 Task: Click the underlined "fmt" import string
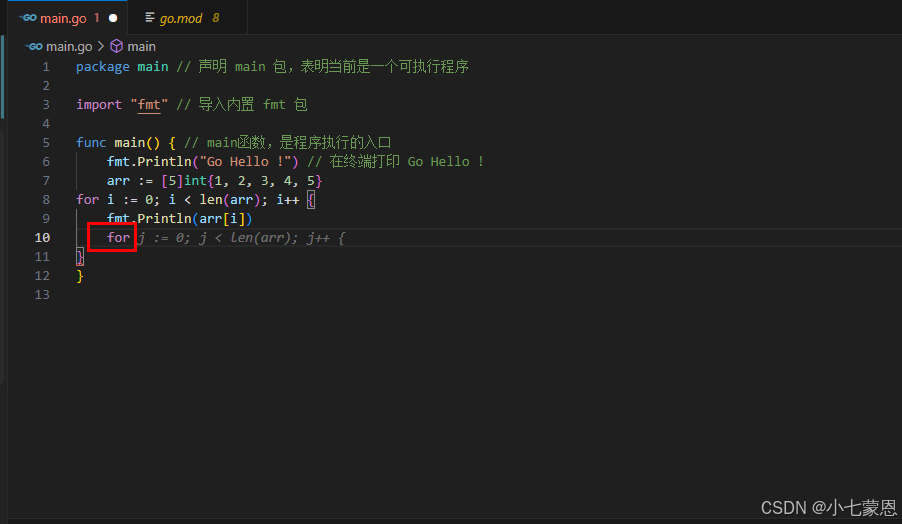(x=149, y=105)
